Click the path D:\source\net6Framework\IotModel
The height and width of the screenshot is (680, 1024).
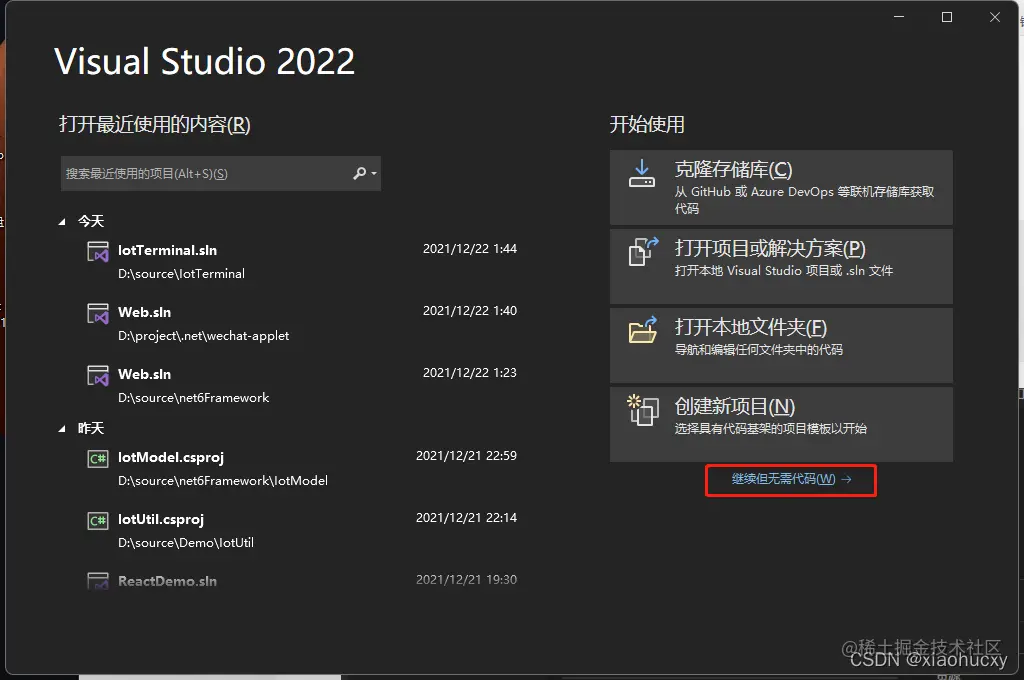pyautogui.click(x=223, y=481)
